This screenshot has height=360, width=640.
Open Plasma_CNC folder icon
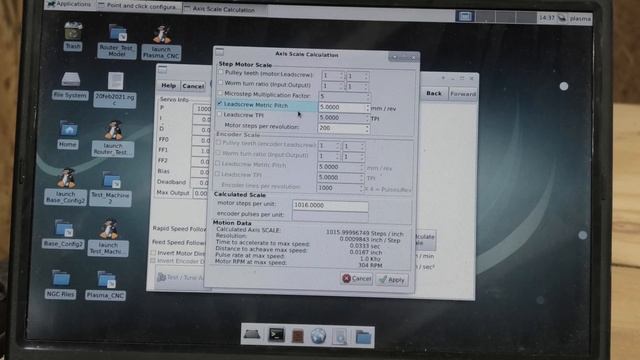[106, 285]
